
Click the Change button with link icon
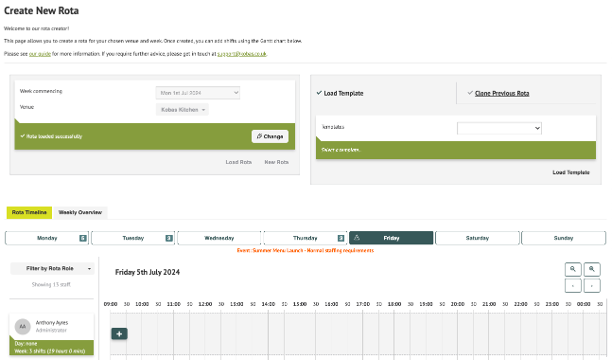tap(270, 136)
